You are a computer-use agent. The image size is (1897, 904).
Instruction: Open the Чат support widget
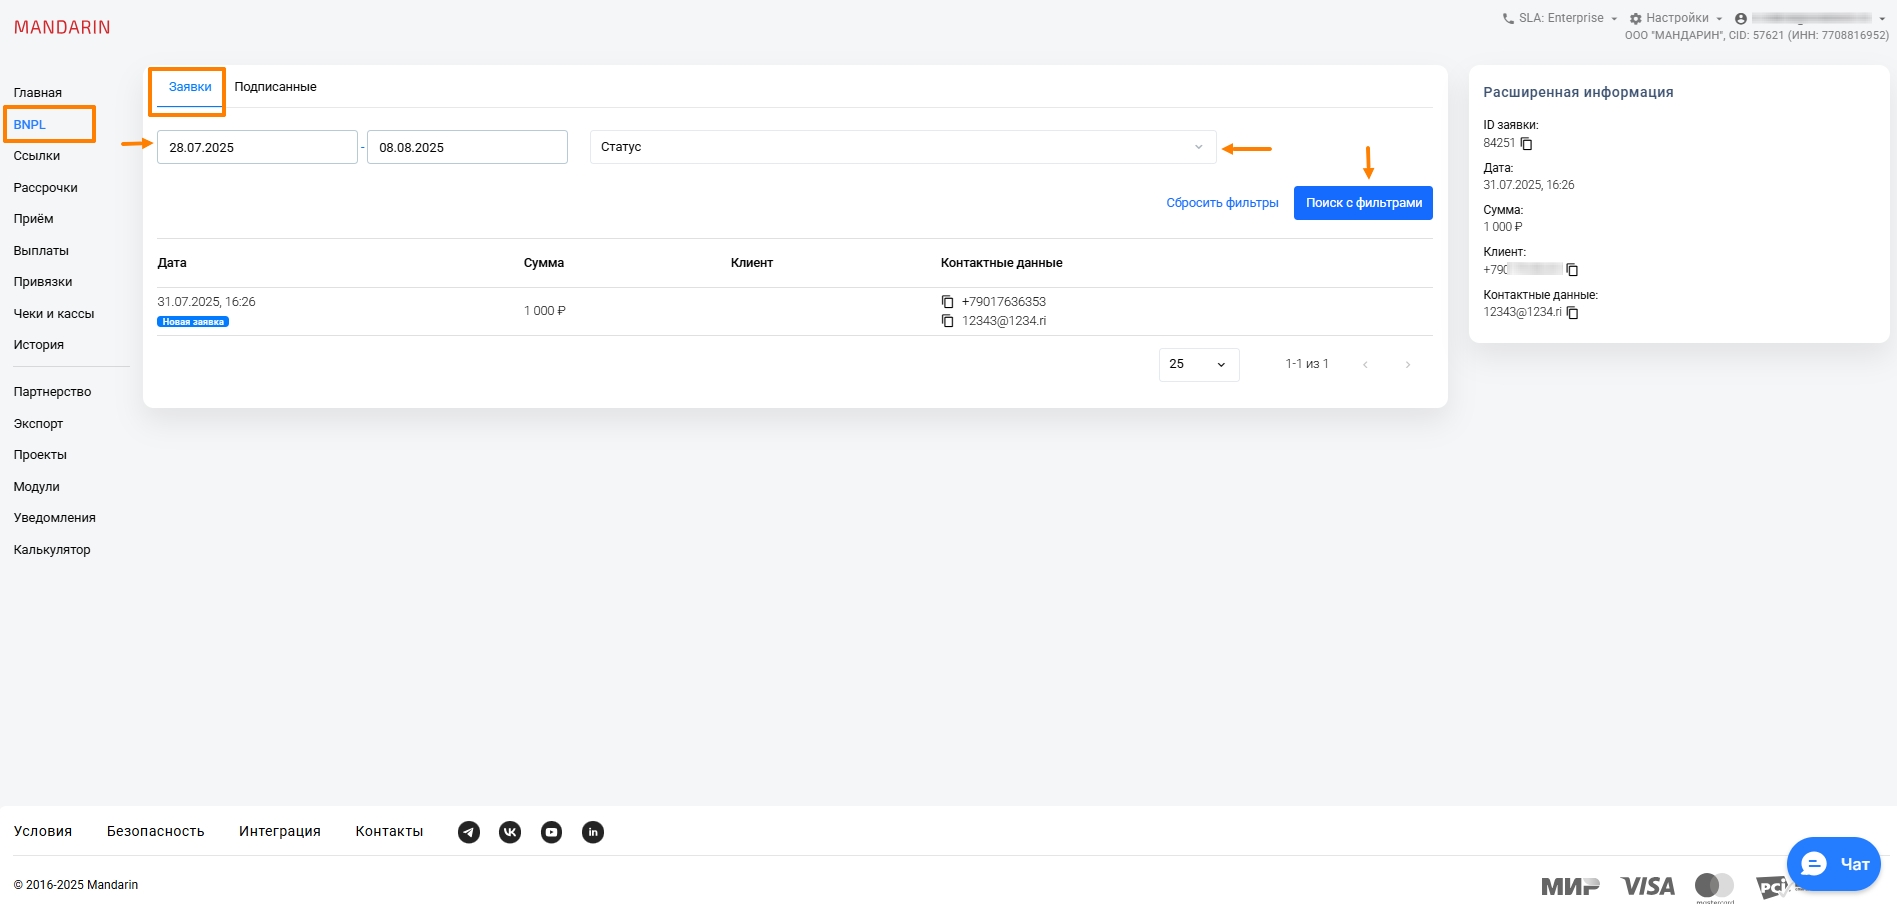(1833, 864)
